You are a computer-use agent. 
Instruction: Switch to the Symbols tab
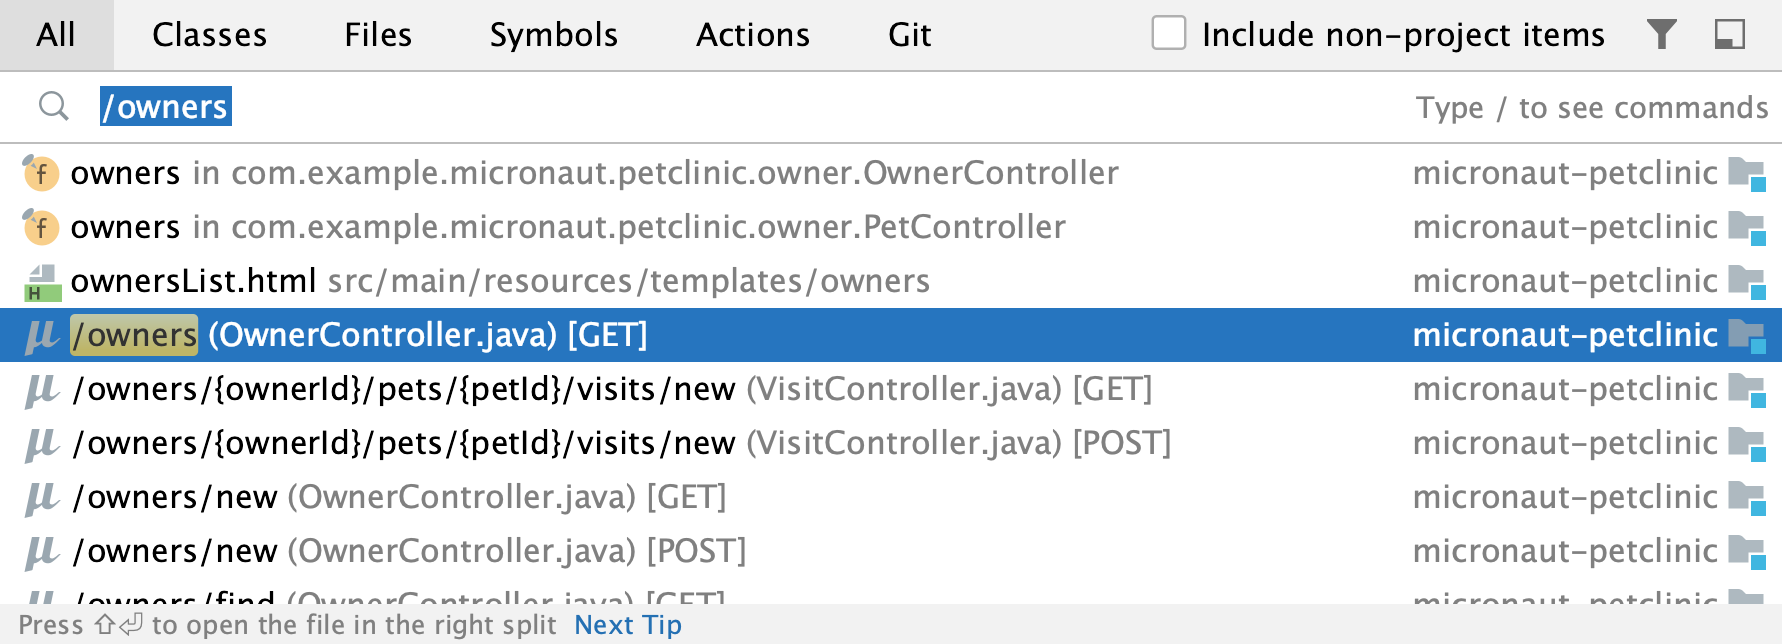pos(553,35)
